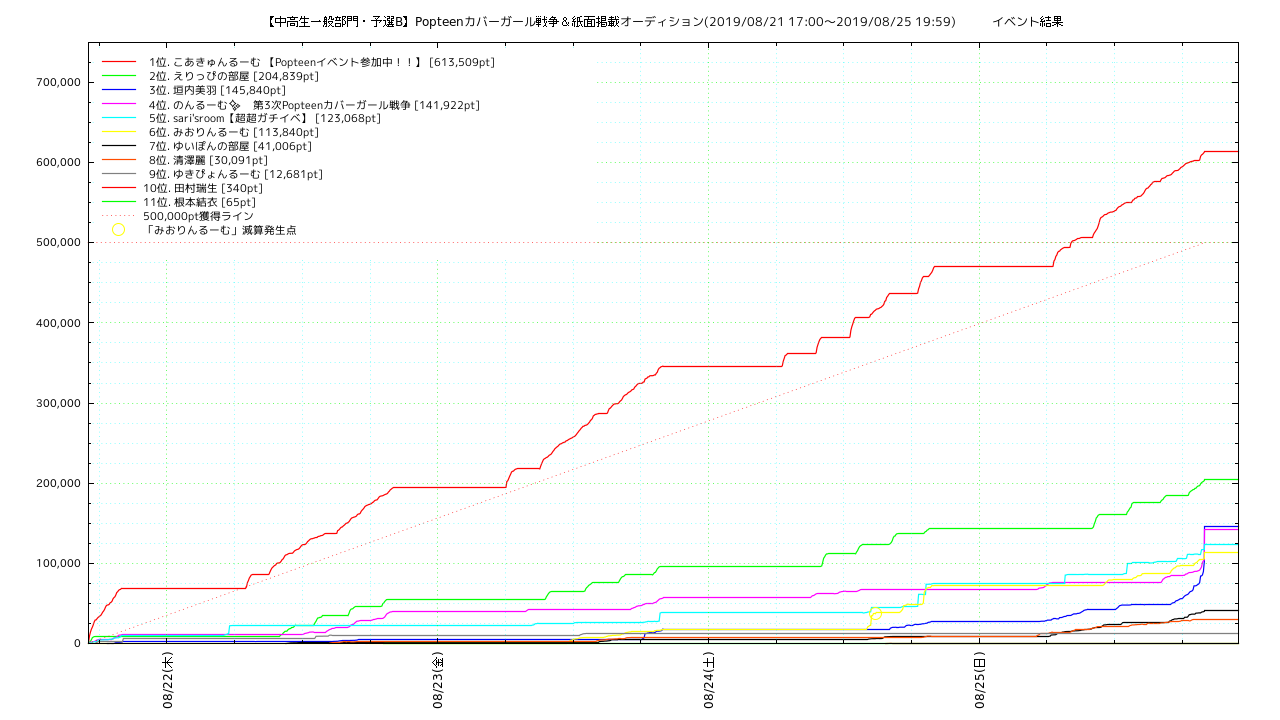
Task: Click the 08/22(木) x-axis date label
Action: [x=170, y=681]
